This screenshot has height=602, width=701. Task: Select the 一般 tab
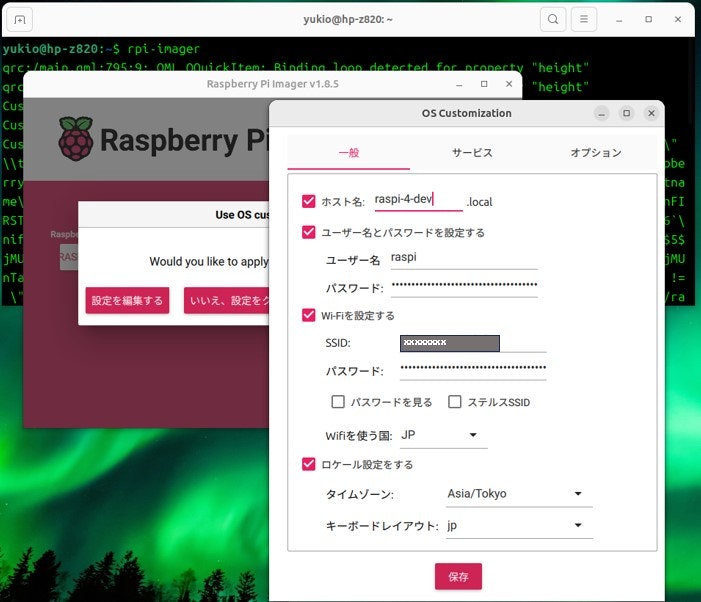pyautogui.click(x=349, y=153)
